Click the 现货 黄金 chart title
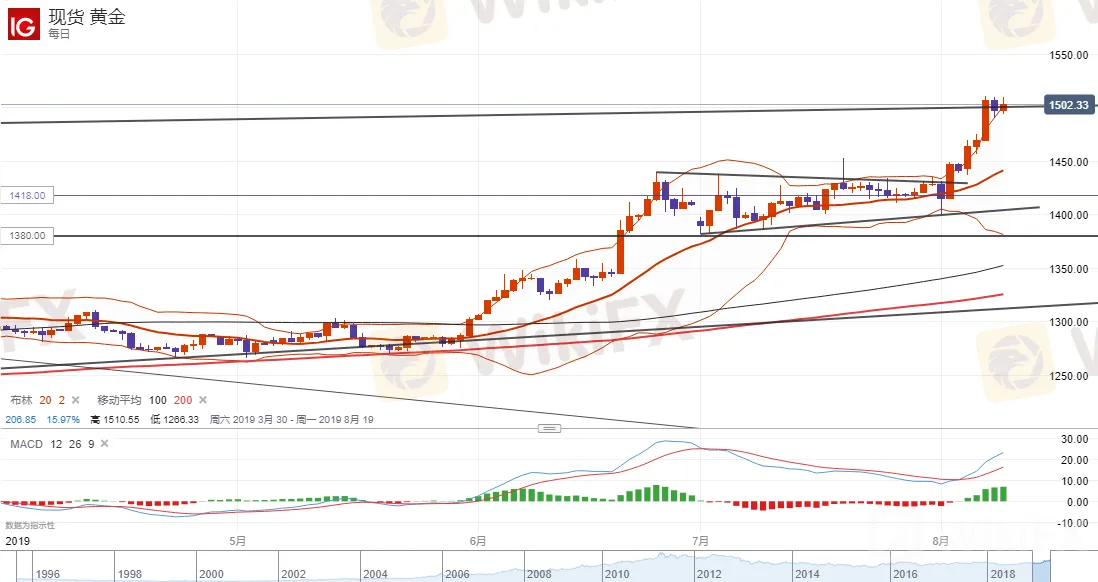 pos(87,17)
